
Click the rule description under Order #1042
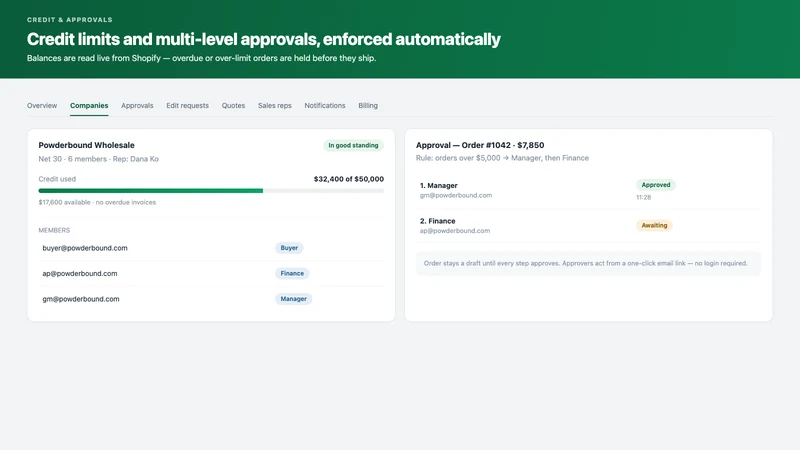click(x=502, y=158)
